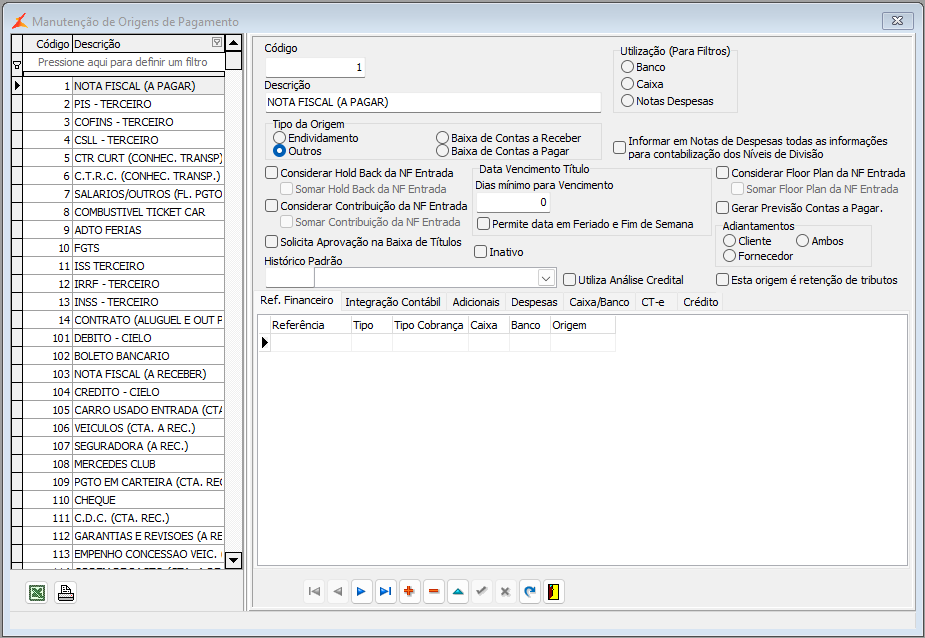
Task: Enable Considerar Hold Back da NF Entrada
Action: (x=271, y=173)
